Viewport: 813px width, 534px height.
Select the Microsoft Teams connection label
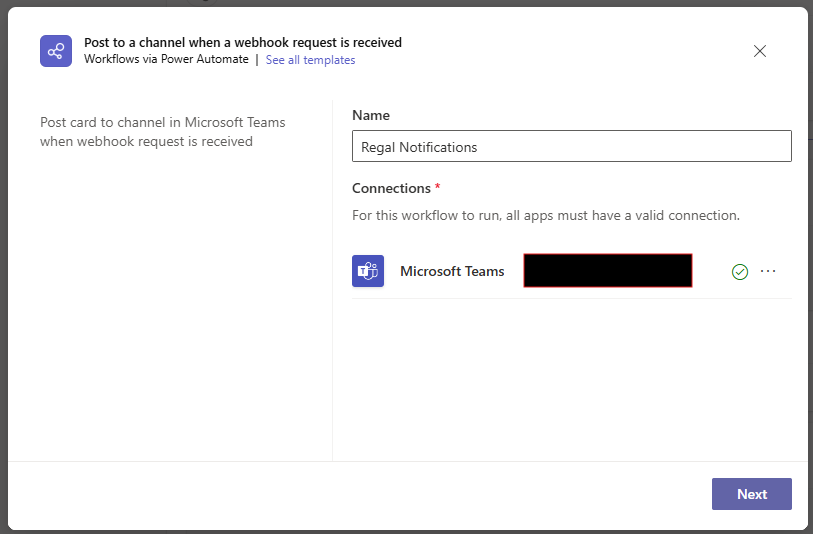[452, 271]
